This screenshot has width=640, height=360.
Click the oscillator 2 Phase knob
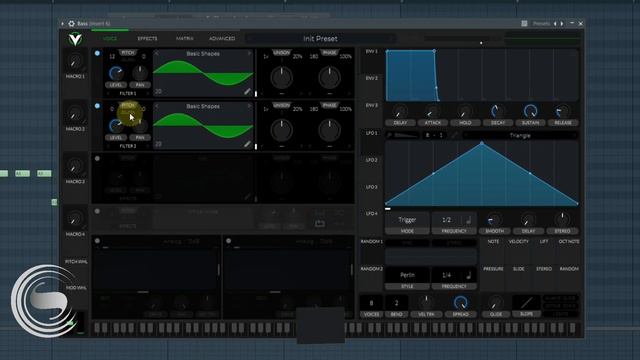pyautogui.click(x=329, y=130)
